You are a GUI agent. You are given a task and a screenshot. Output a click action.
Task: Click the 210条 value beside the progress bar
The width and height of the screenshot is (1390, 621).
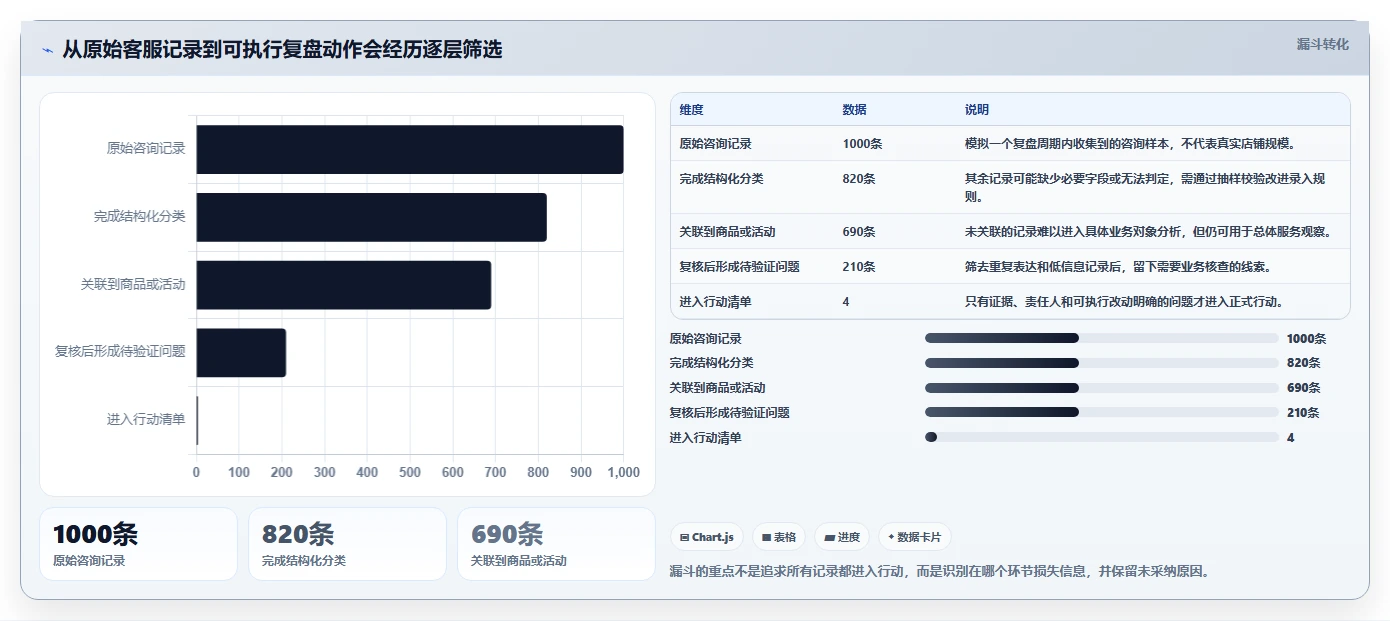1303,413
